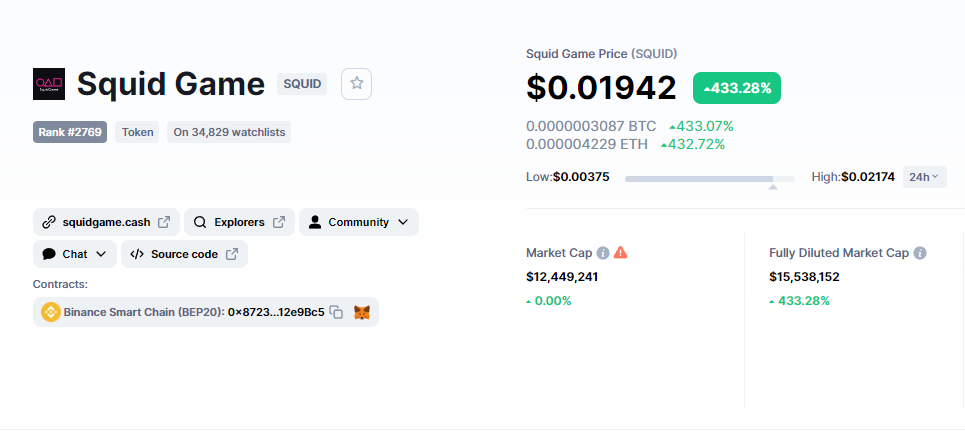Open the Source code link
Image resolution: width=965 pixels, height=442 pixels.
tap(184, 254)
